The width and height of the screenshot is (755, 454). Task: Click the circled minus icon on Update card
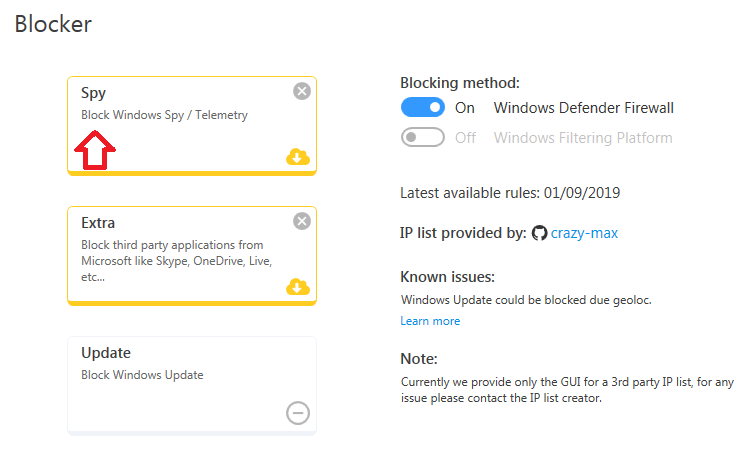pyautogui.click(x=297, y=413)
